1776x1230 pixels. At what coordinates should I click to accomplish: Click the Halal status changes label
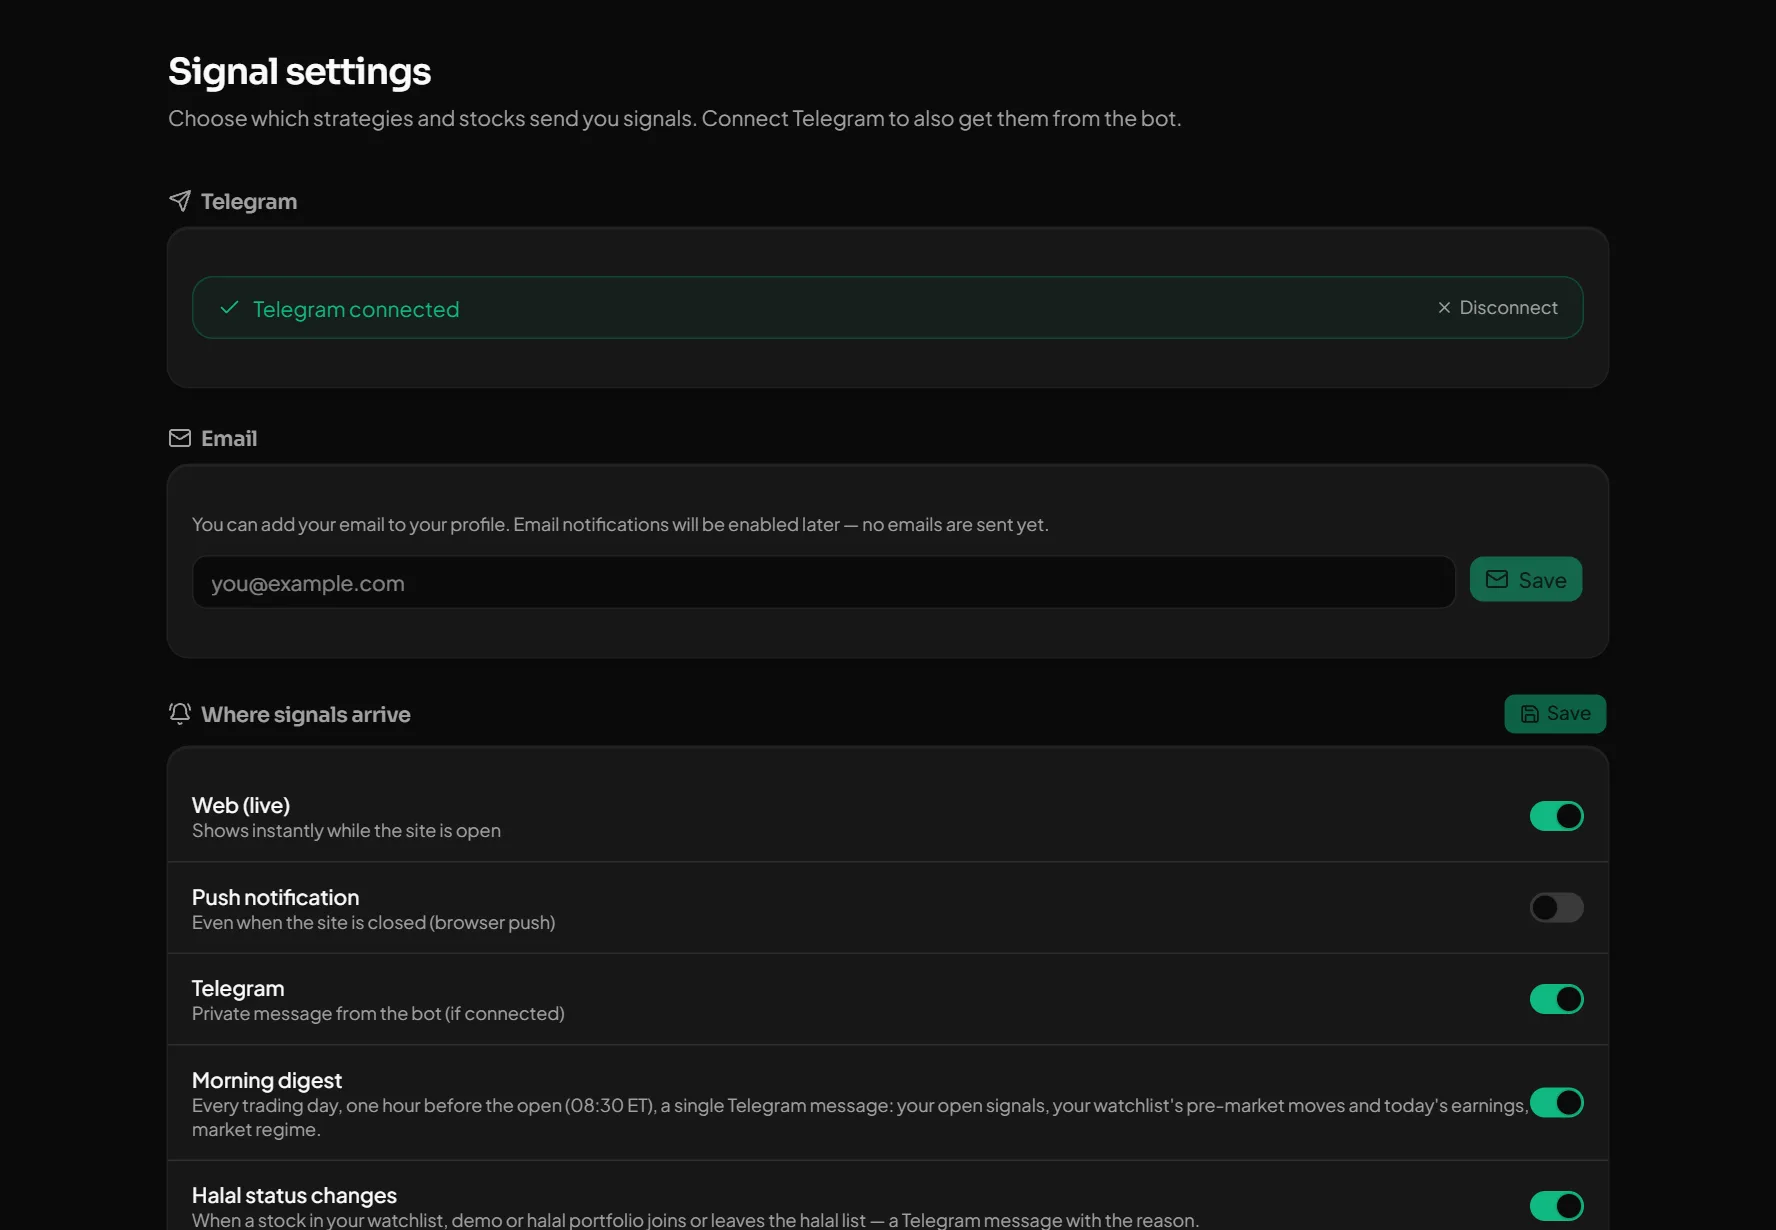pyautogui.click(x=294, y=1195)
